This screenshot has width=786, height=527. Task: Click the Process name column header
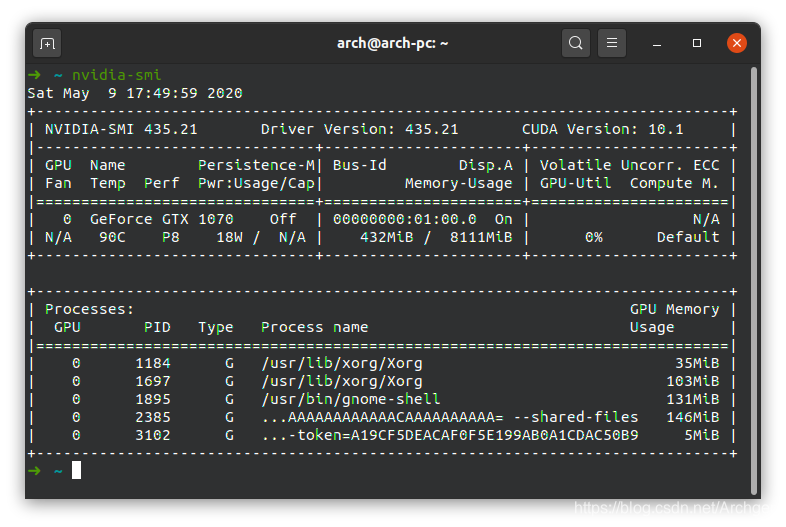click(x=314, y=327)
